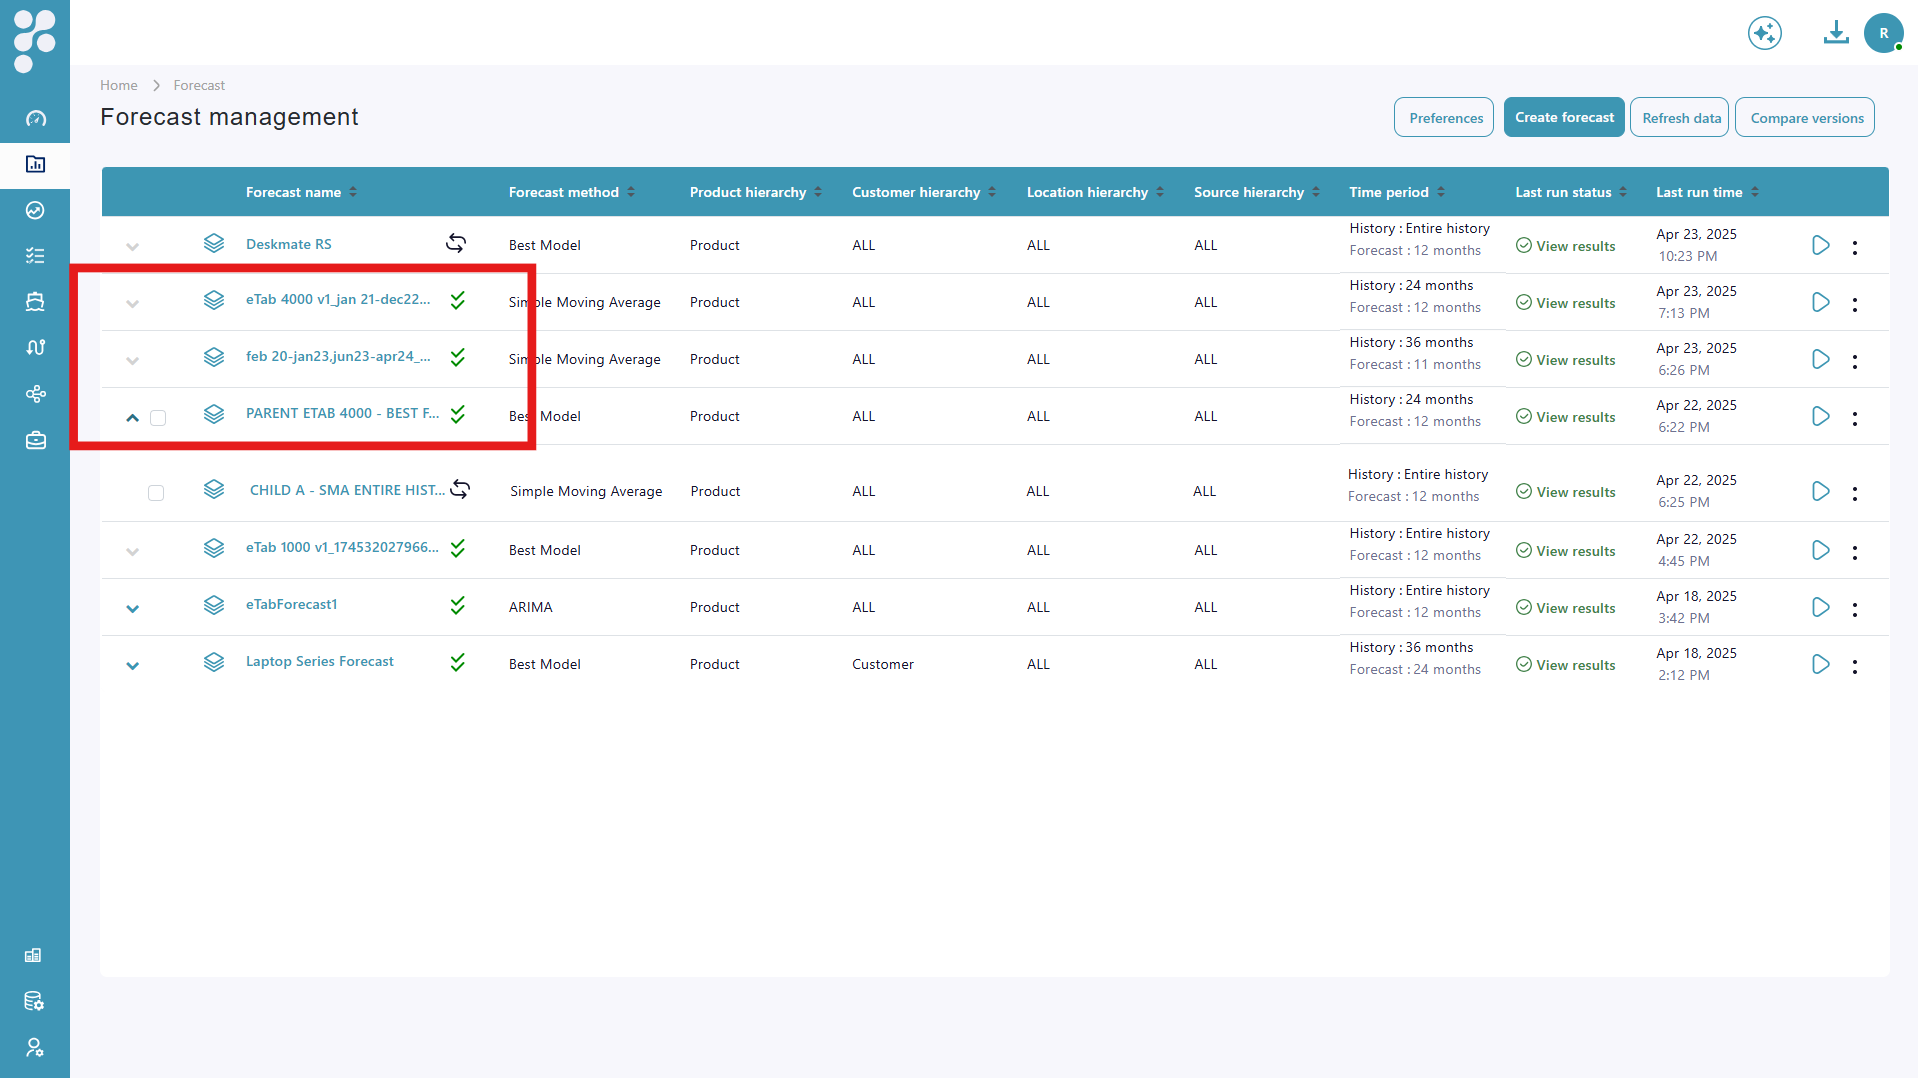Image resolution: width=1918 pixels, height=1078 pixels.
Task: Open the dashboard gauge sidebar icon
Action: click(x=35, y=119)
